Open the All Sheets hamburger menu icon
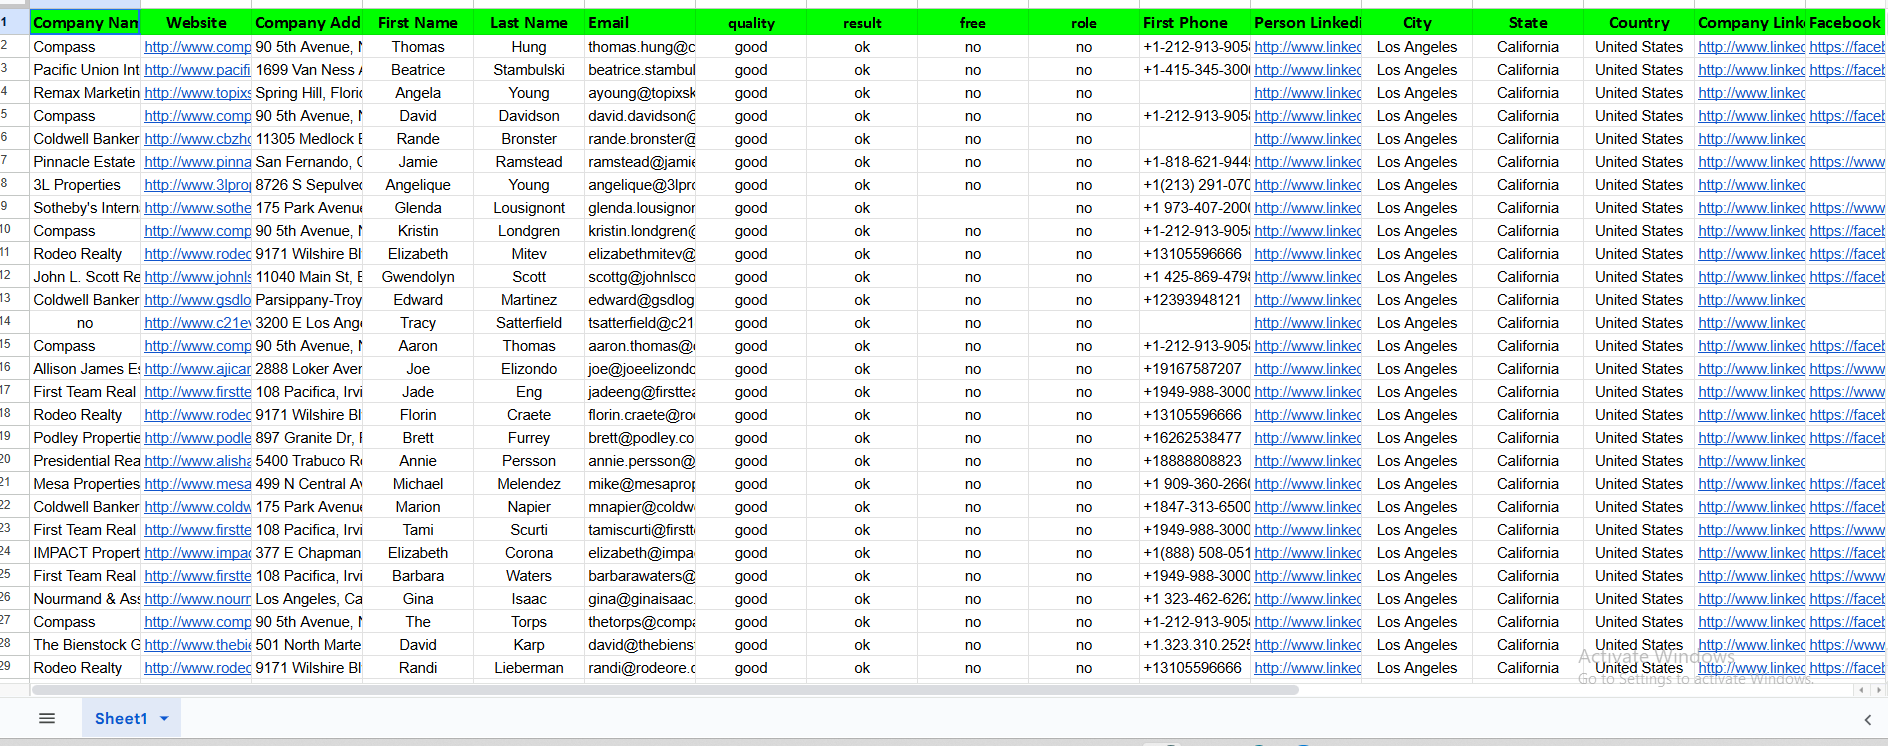This screenshot has width=1888, height=746. 47,718
